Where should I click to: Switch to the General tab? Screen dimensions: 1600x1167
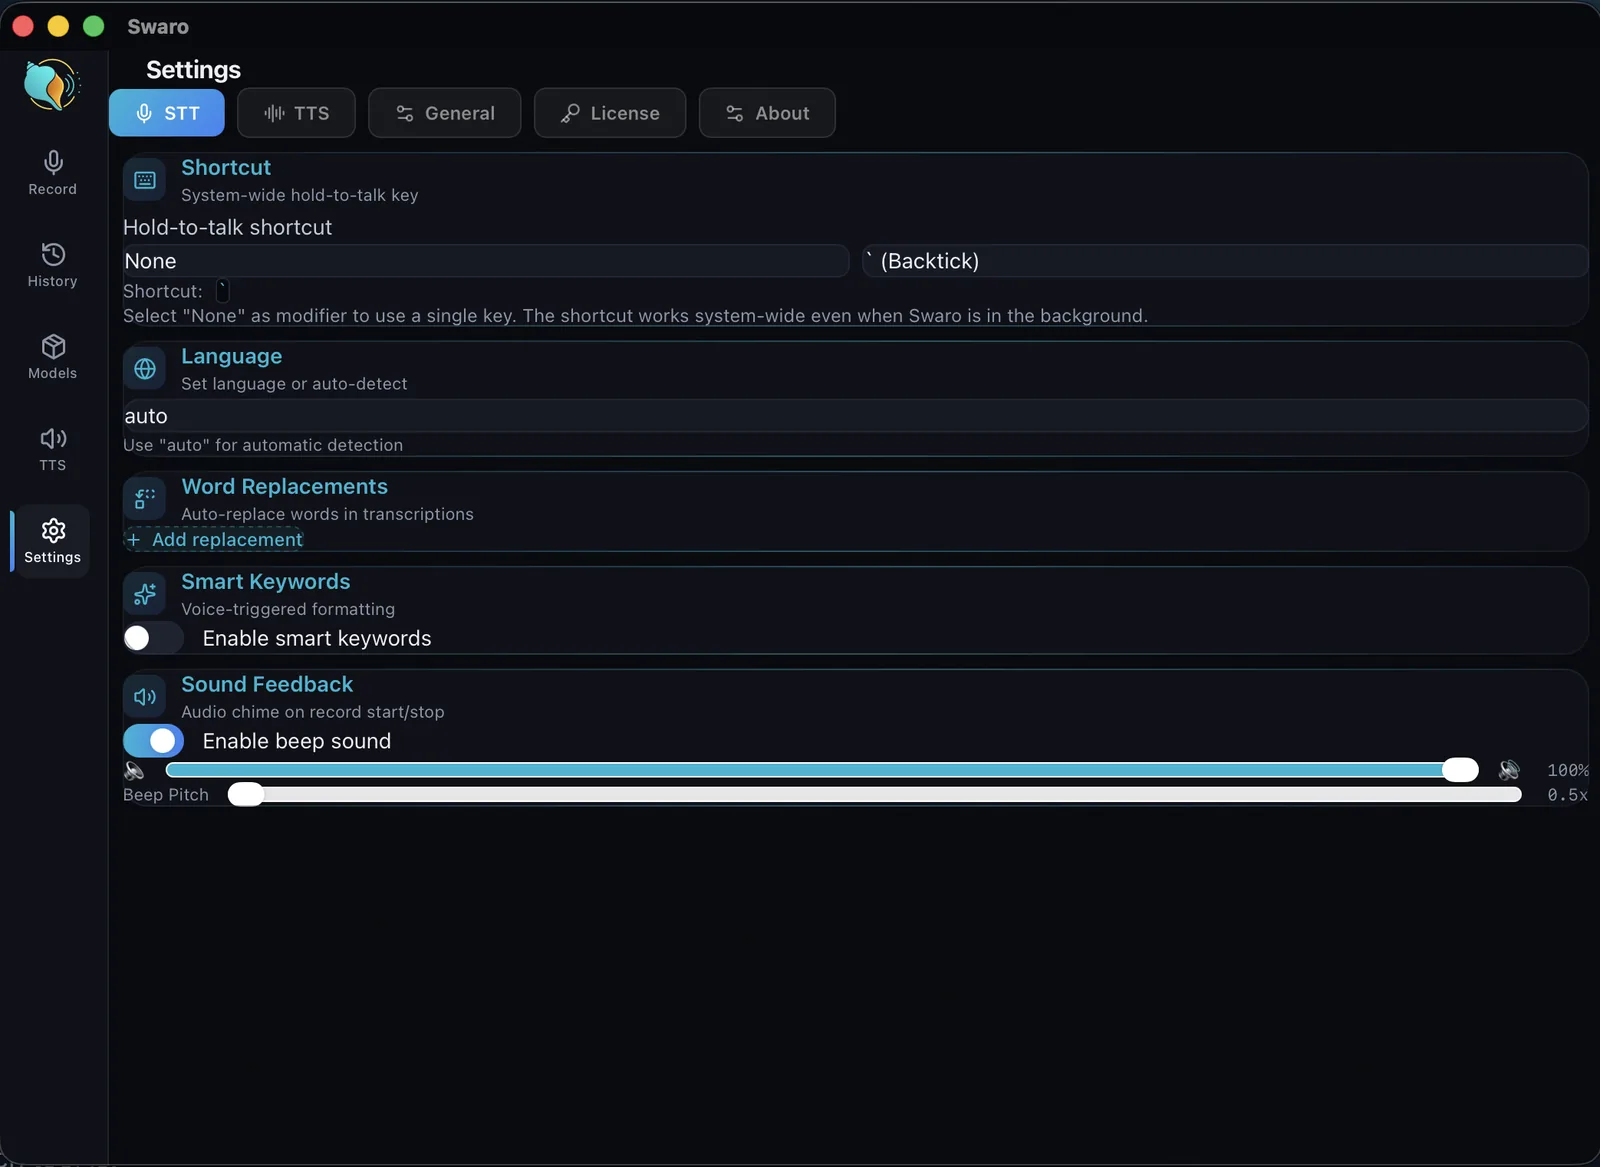[445, 113]
